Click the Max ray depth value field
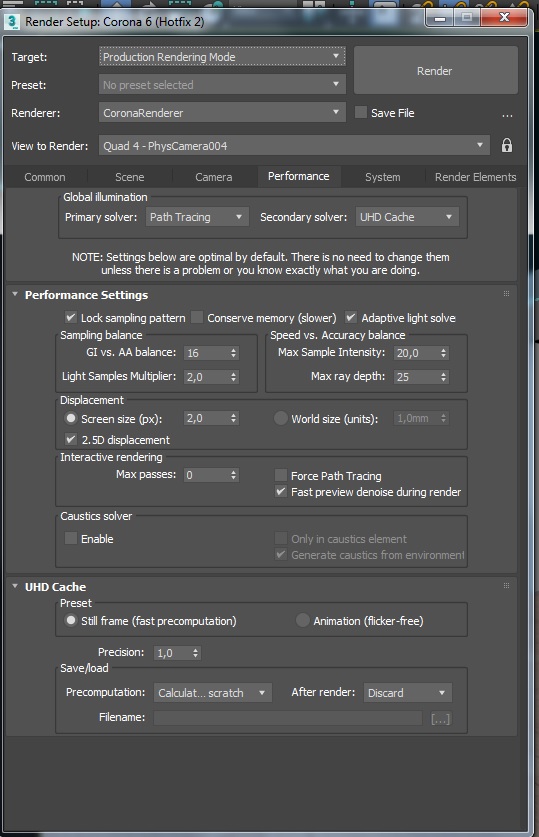The height and width of the screenshot is (837, 539). click(417, 377)
